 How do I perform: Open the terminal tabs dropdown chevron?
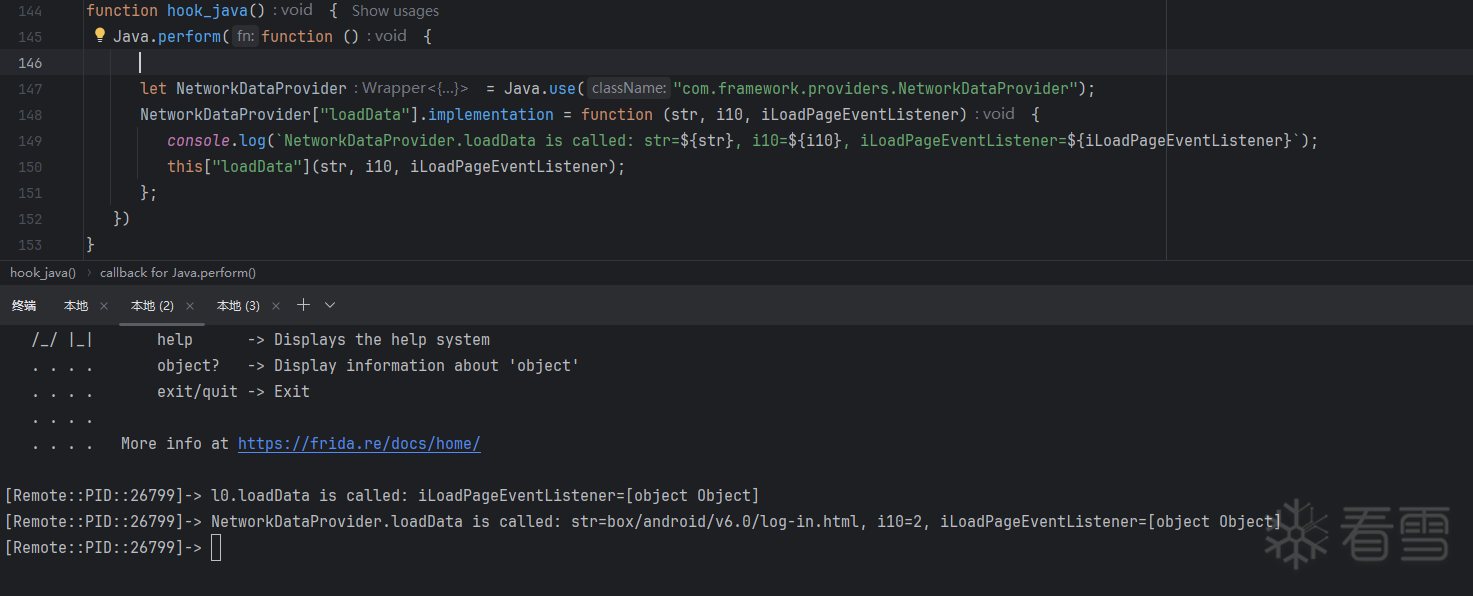[x=330, y=305]
